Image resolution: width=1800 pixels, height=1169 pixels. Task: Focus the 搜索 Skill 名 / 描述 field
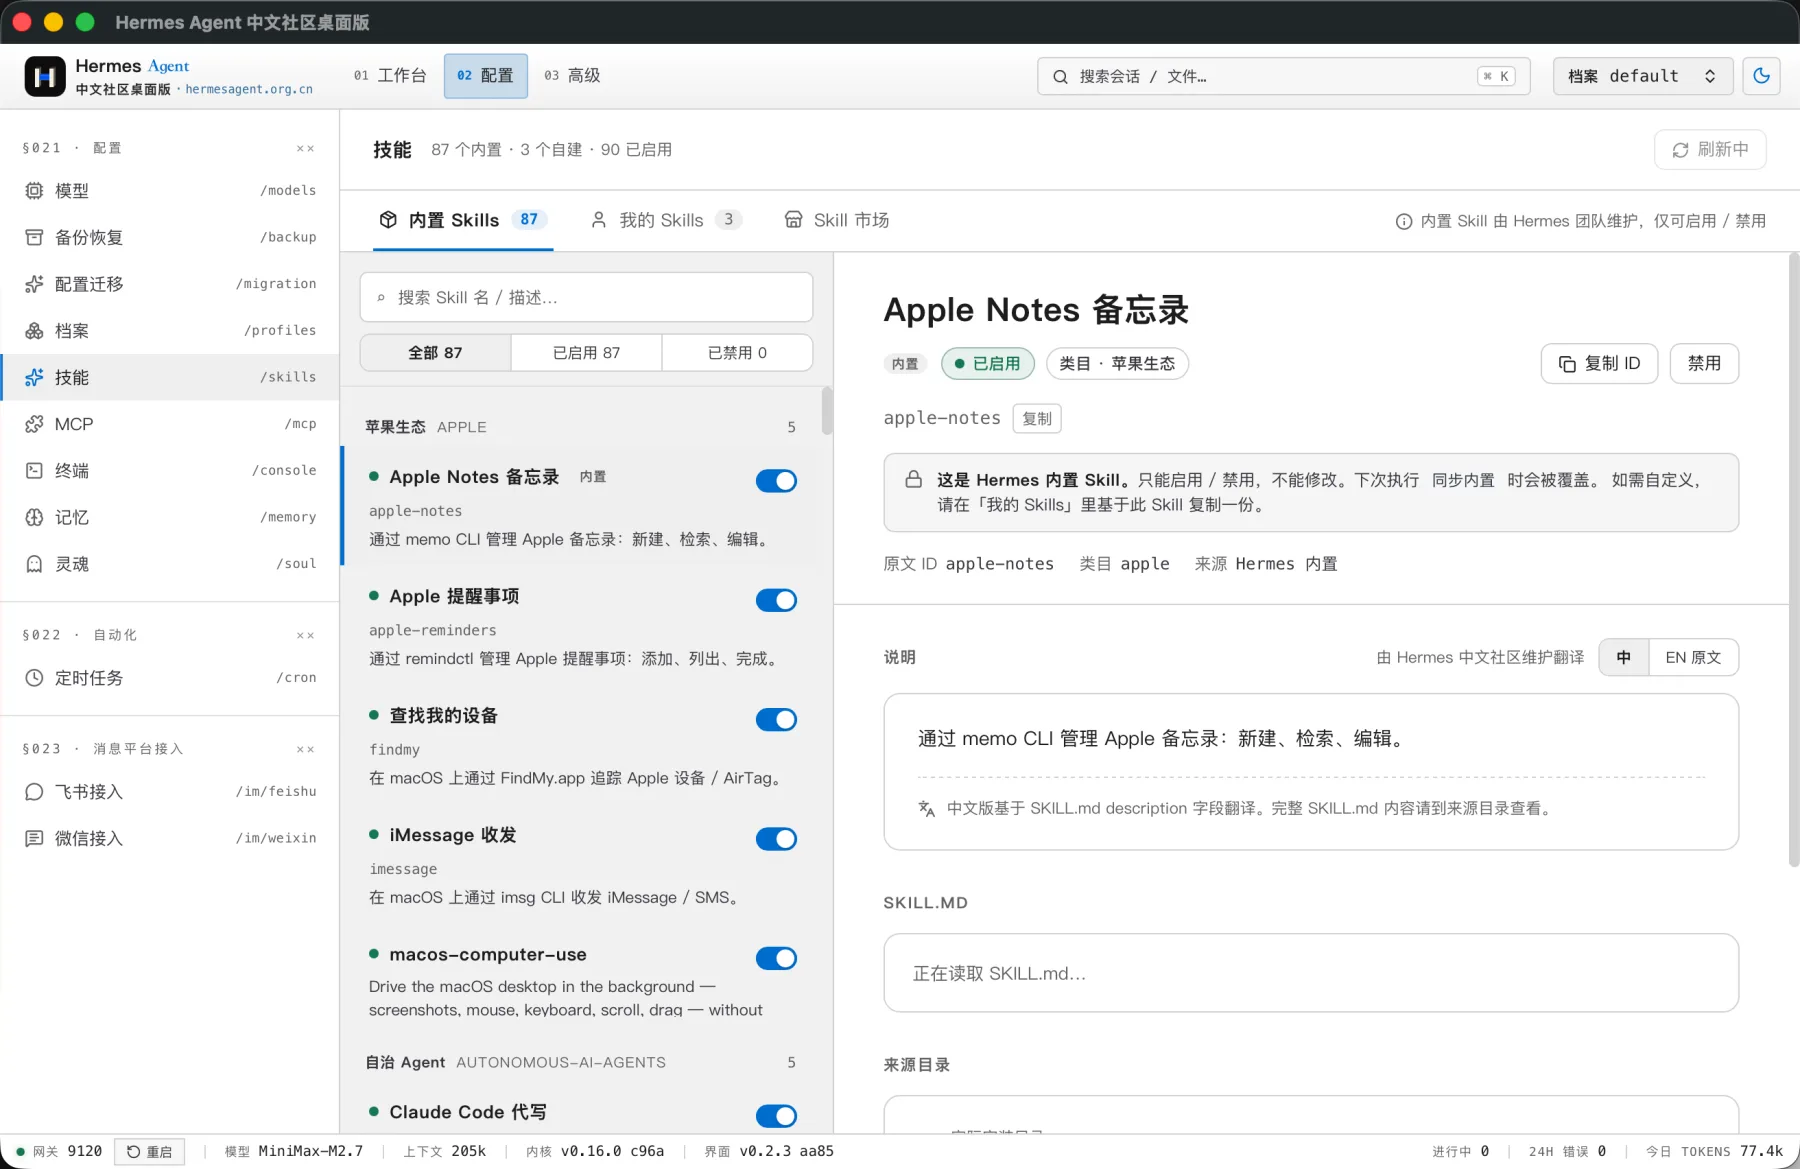[x=586, y=297]
